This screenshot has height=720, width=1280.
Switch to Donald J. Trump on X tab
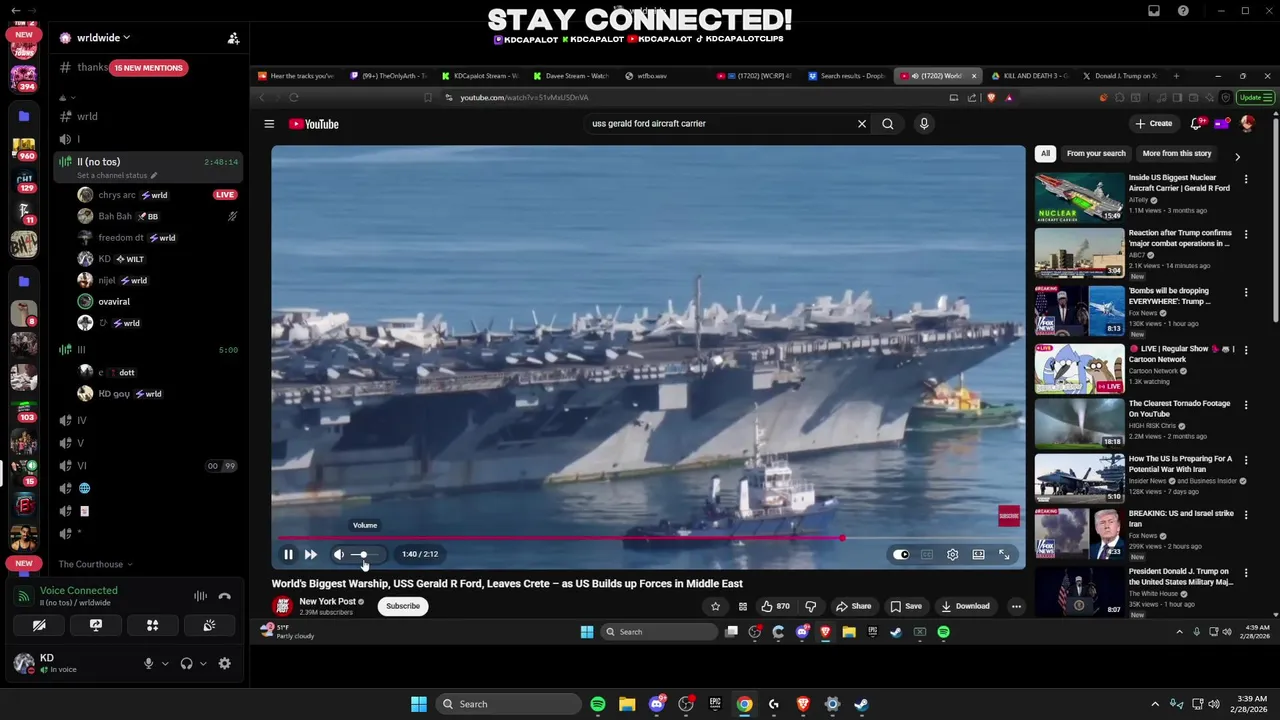tap(1119, 76)
